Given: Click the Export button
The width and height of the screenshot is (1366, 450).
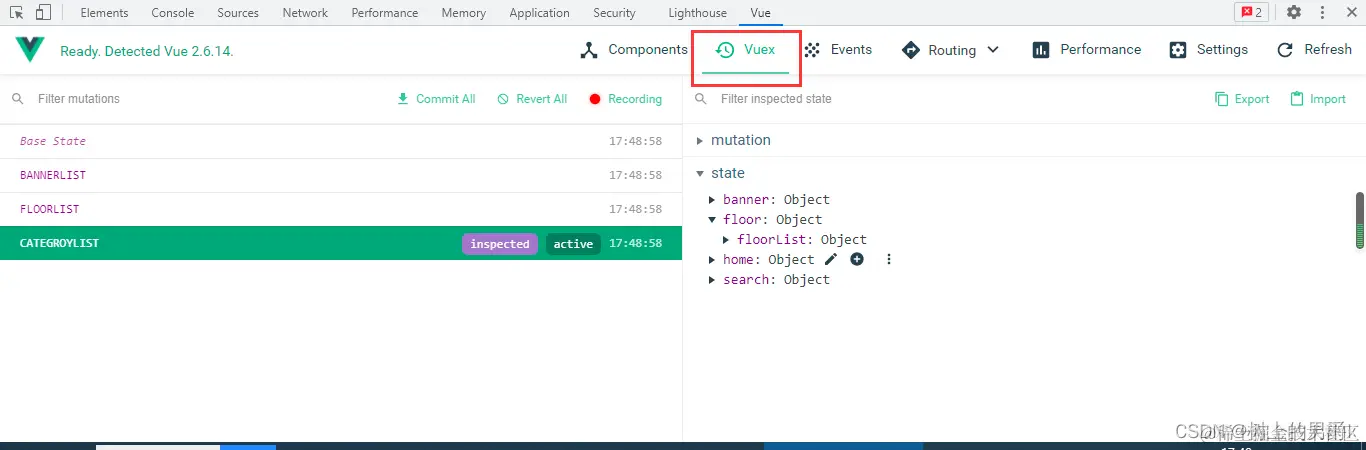Looking at the screenshot, I should [x=1242, y=99].
